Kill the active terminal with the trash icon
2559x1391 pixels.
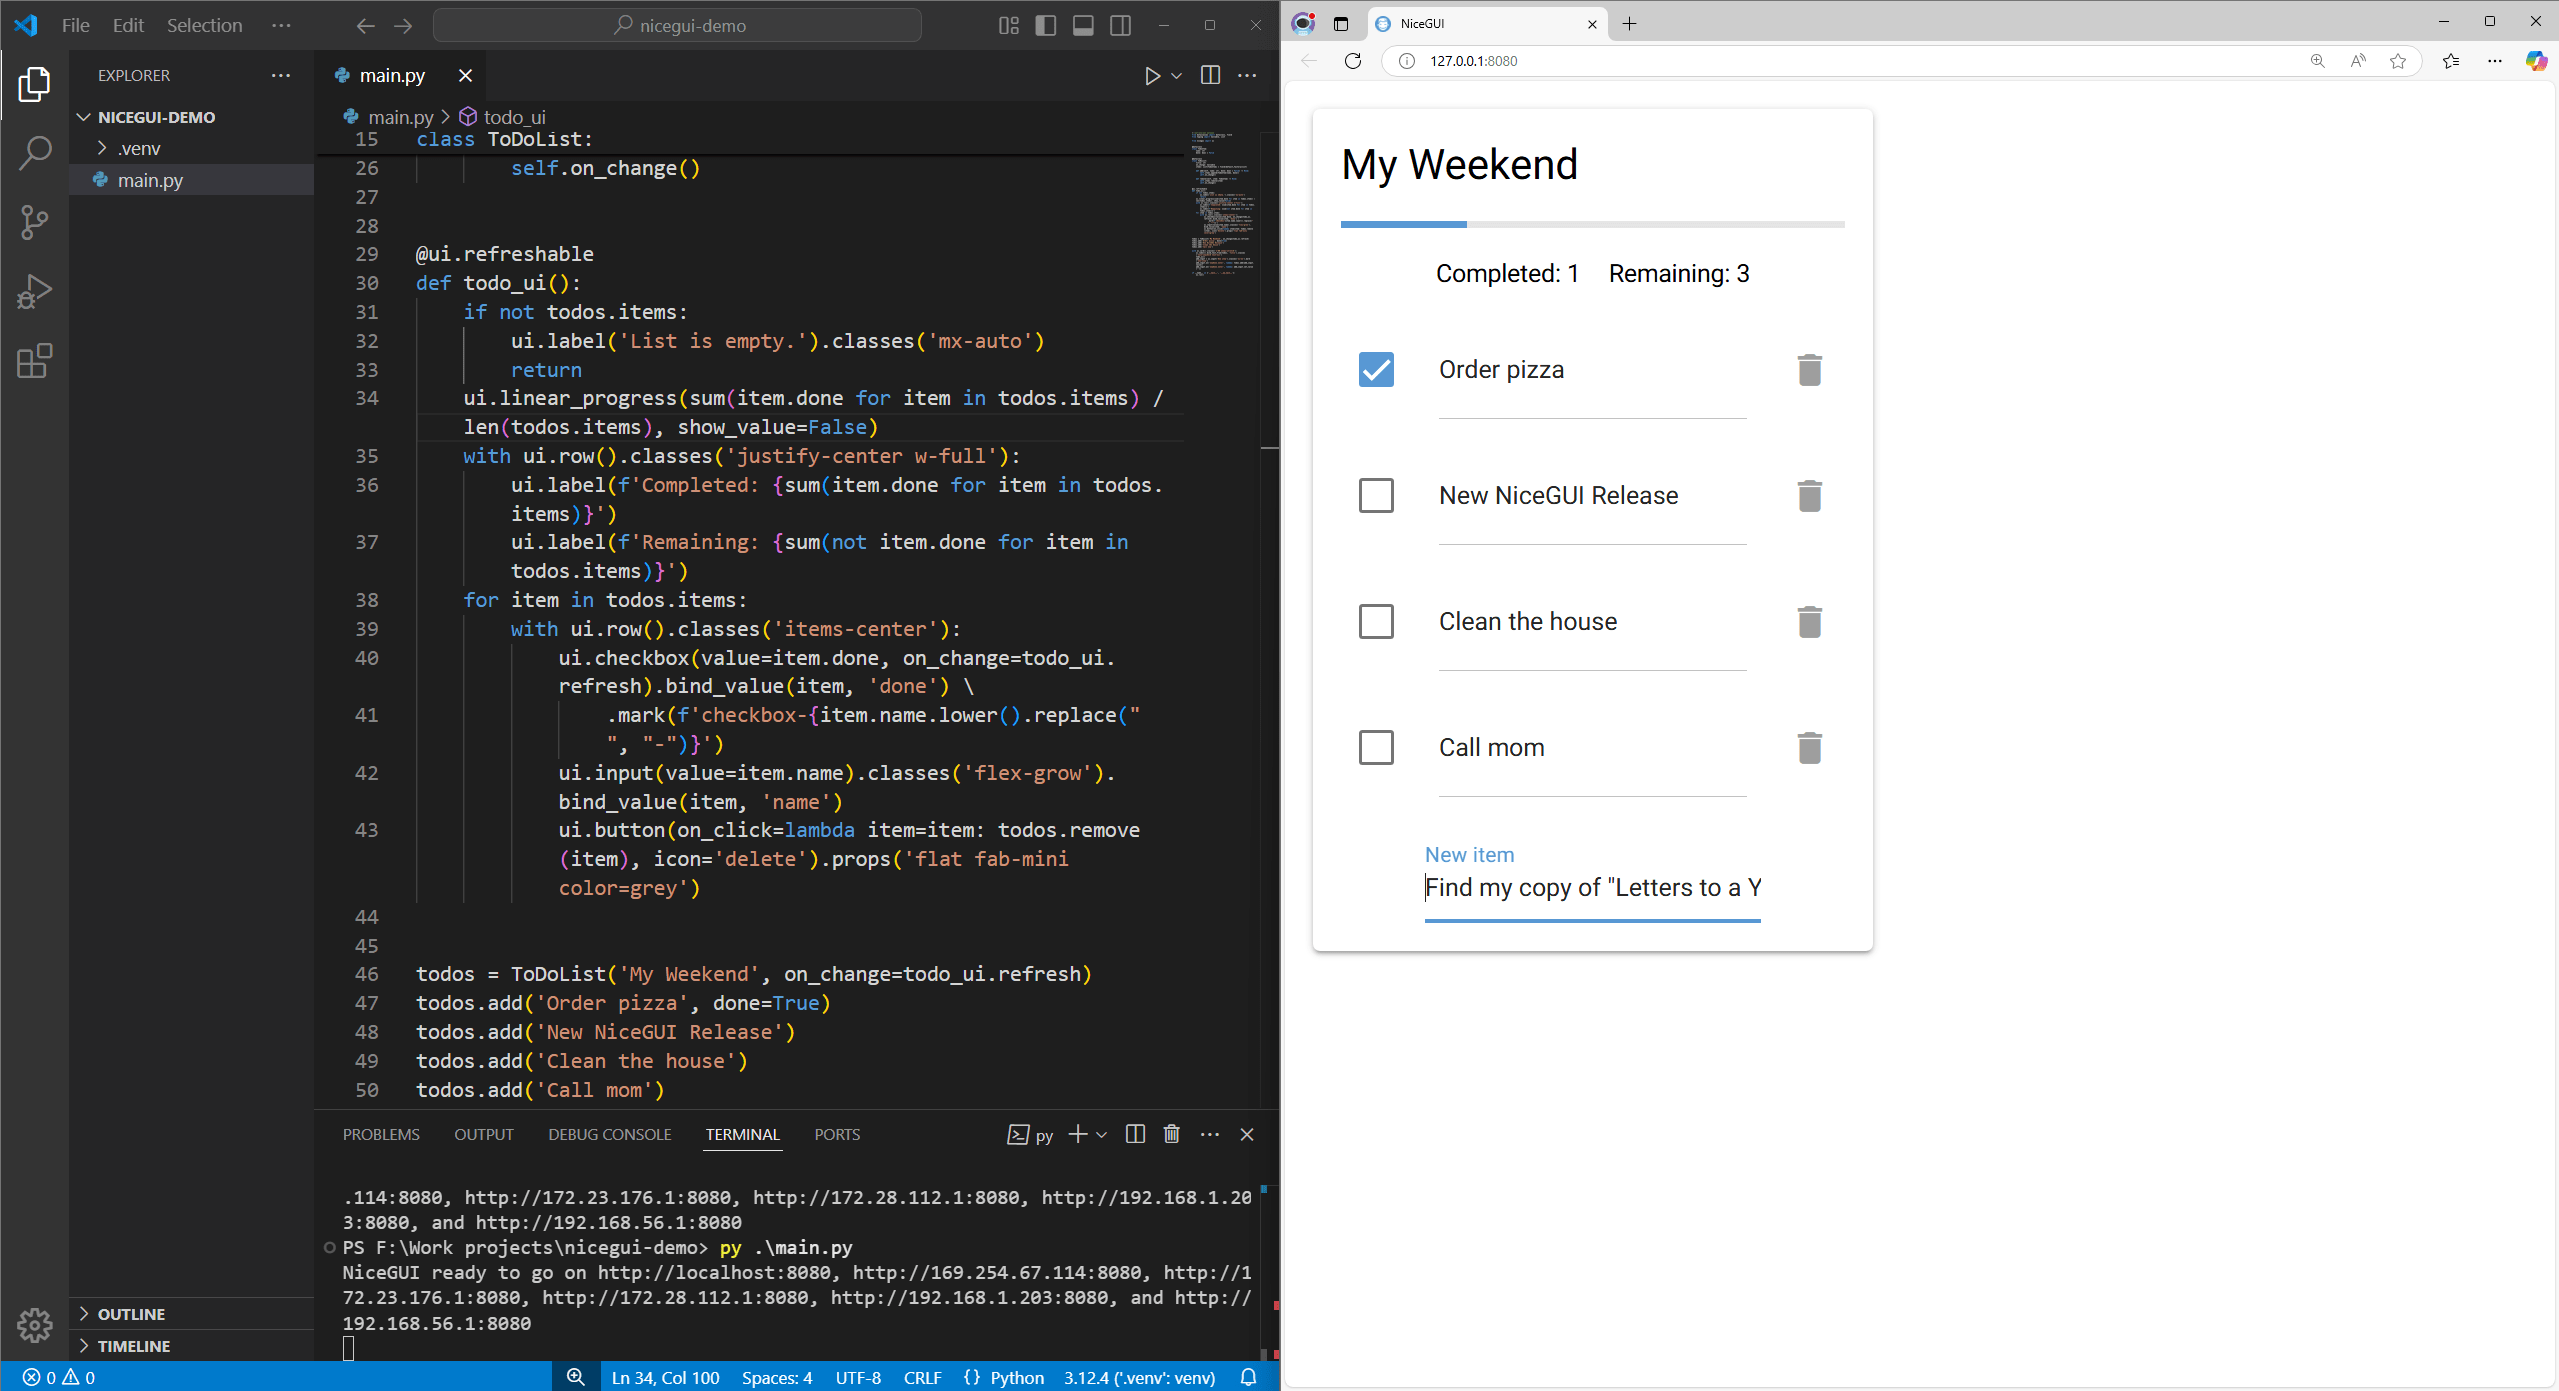[1171, 1134]
